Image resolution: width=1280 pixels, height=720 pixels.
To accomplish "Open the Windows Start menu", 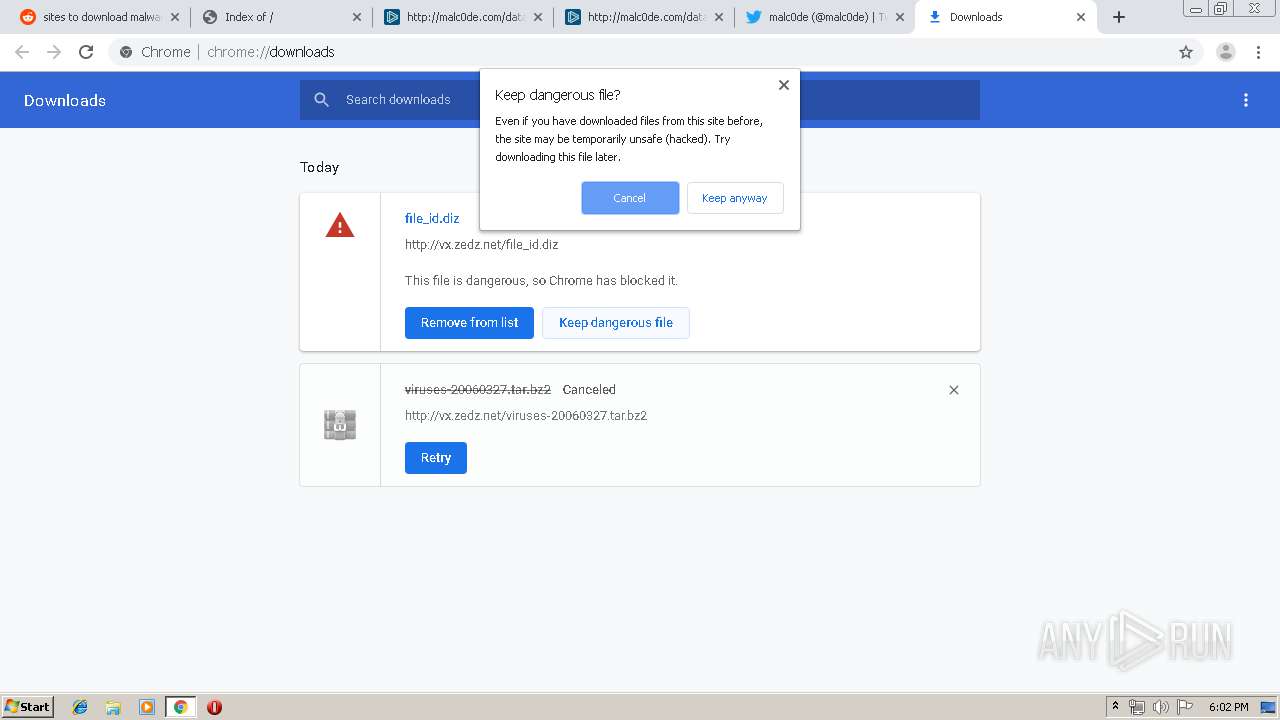I will point(28,707).
